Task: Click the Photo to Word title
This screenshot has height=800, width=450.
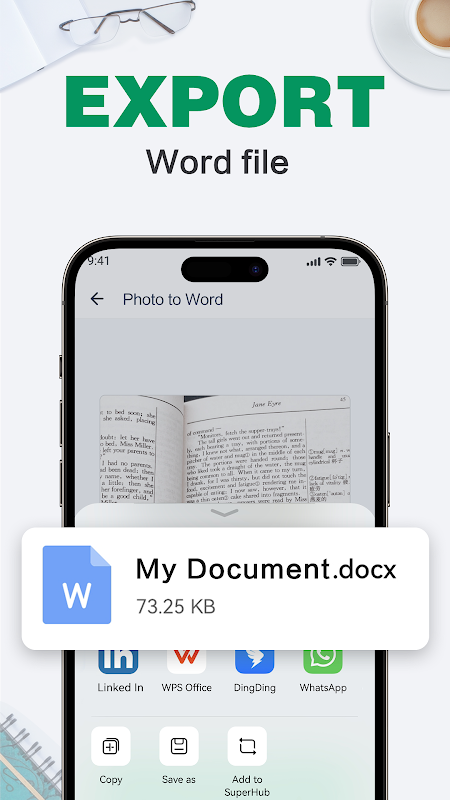Action: pyautogui.click(x=173, y=299)
